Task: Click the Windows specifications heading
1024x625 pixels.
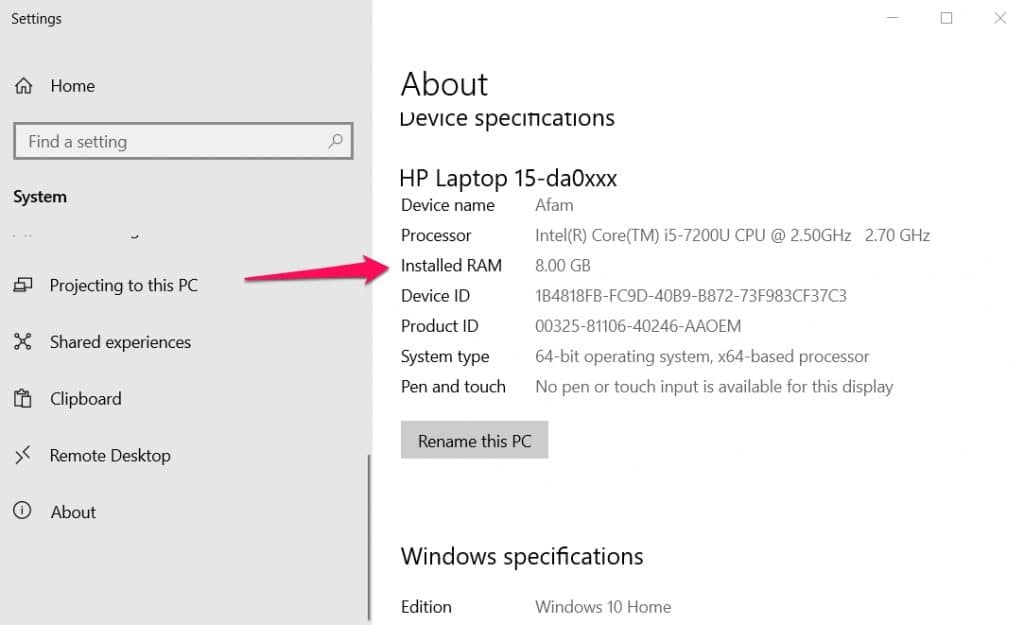Action: pyautogui.click(x=522, y=556)
